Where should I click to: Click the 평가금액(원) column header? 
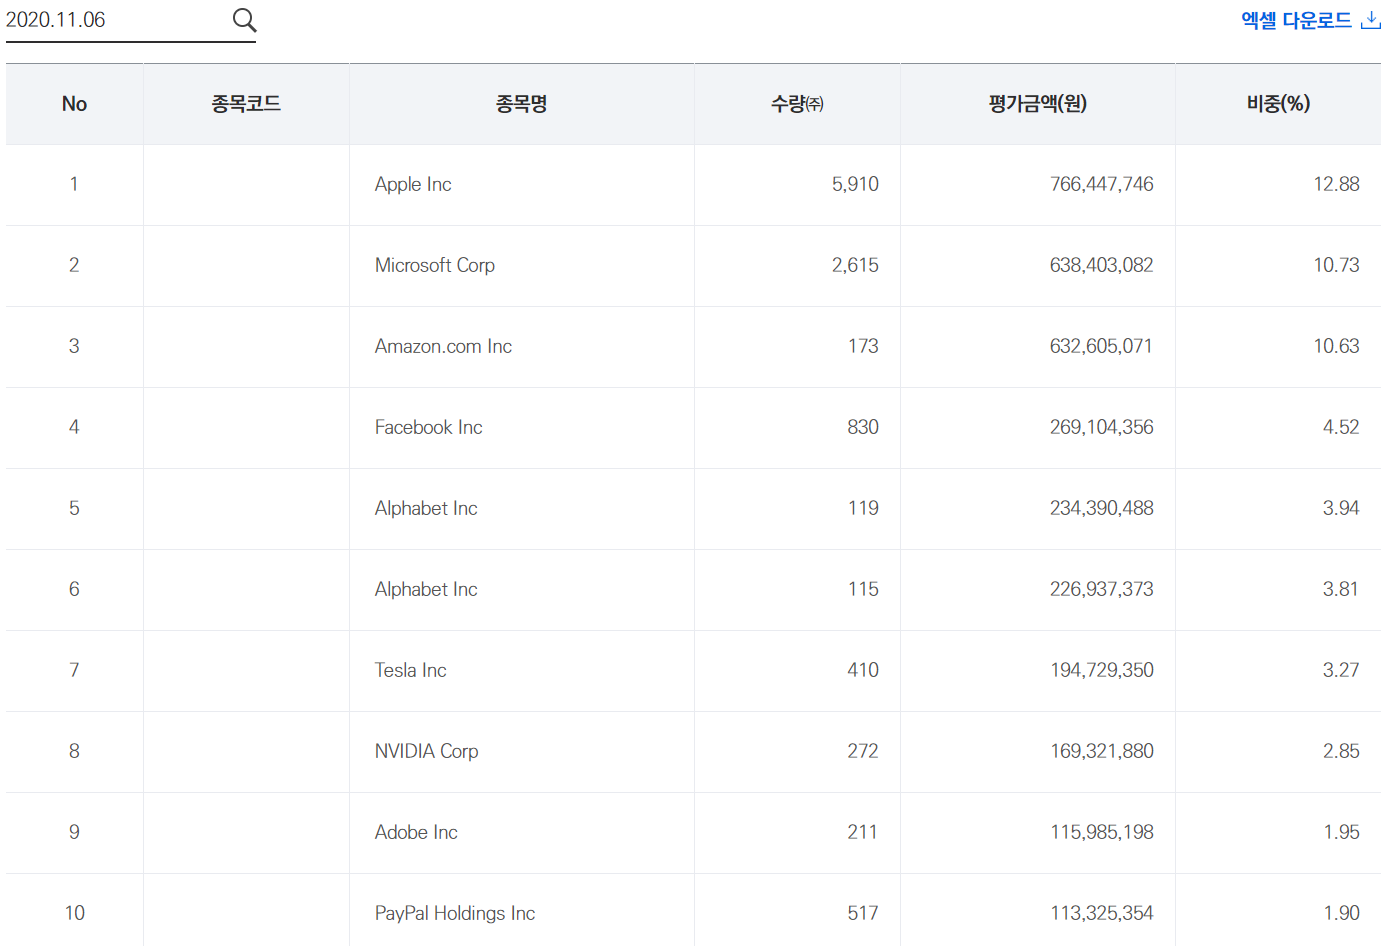1038,104
